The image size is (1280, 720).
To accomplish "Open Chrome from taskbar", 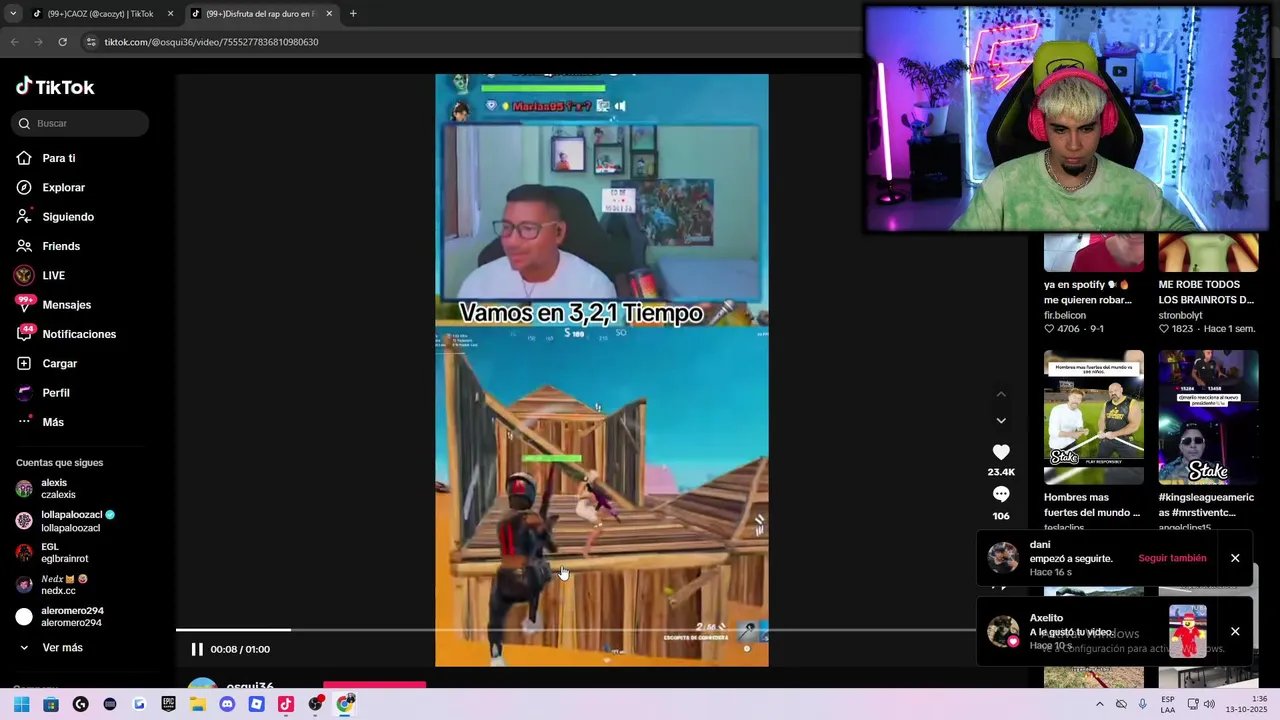I will 345,704.
